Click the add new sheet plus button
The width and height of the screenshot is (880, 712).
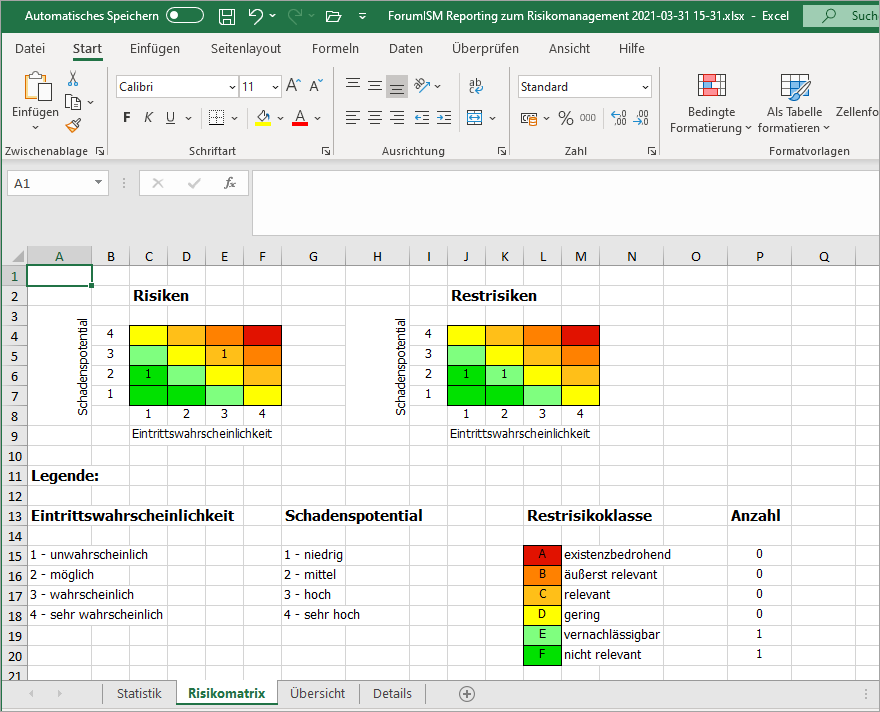point(466,693)
